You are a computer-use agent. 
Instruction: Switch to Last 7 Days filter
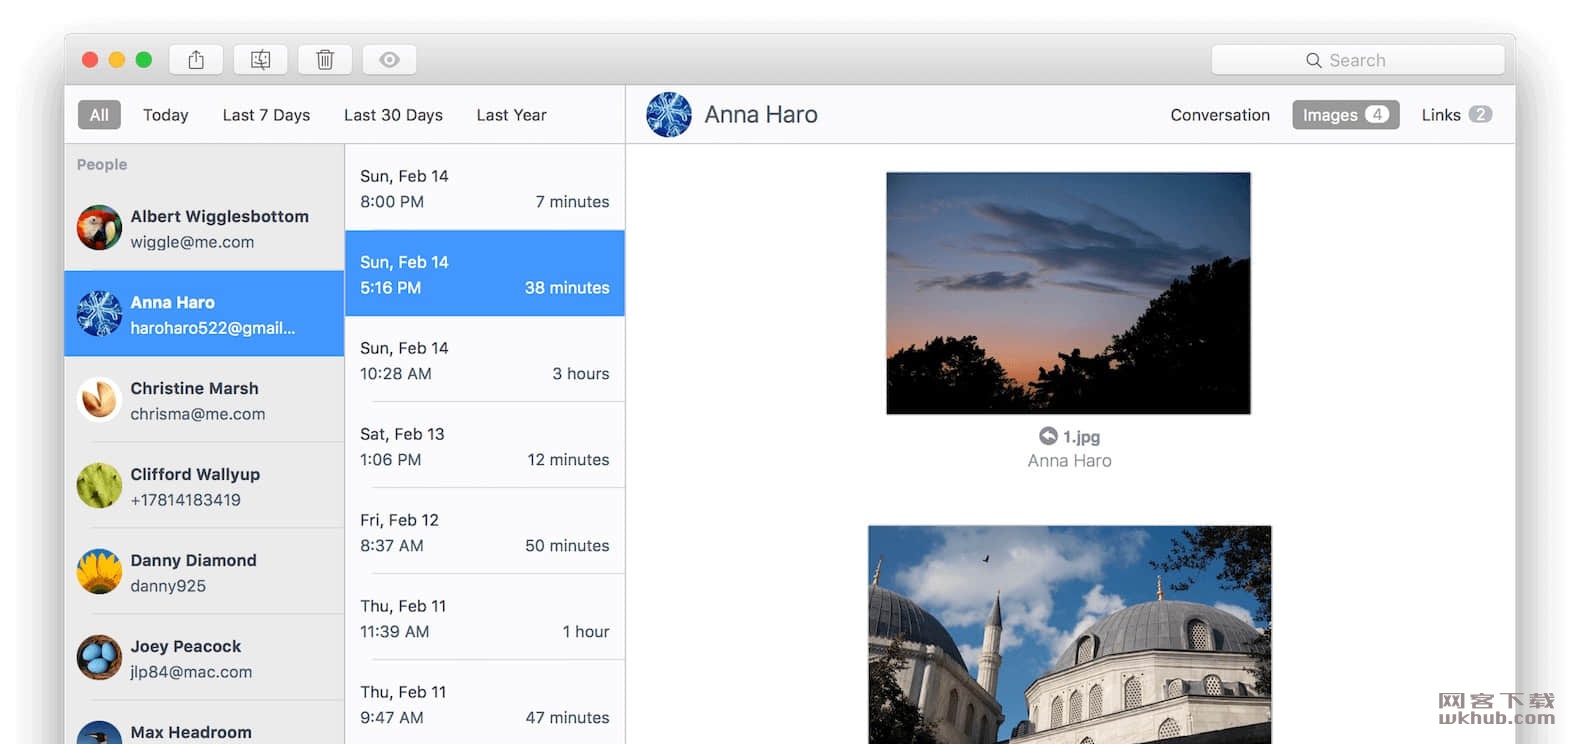tap(266, 115)
